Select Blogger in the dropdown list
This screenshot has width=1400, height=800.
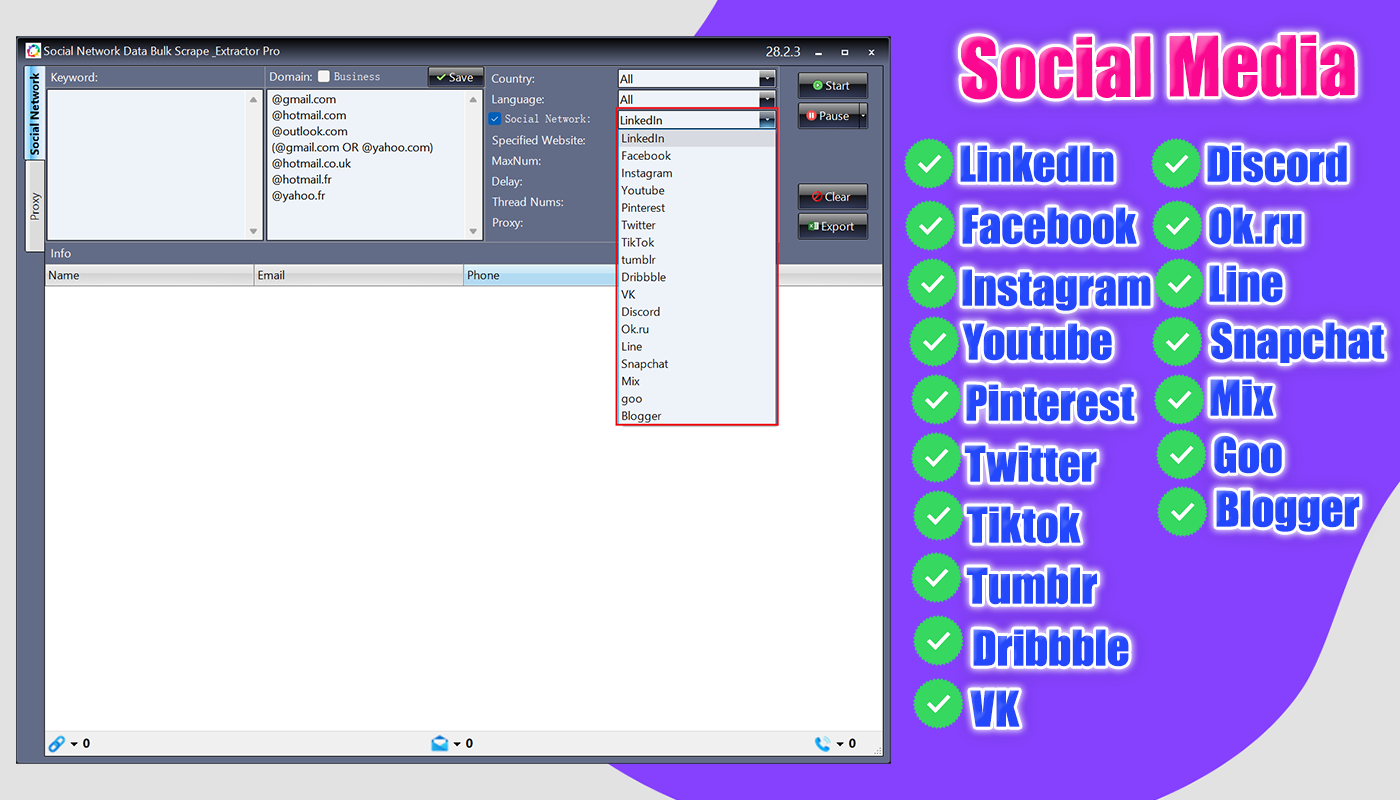coord(696,416)
